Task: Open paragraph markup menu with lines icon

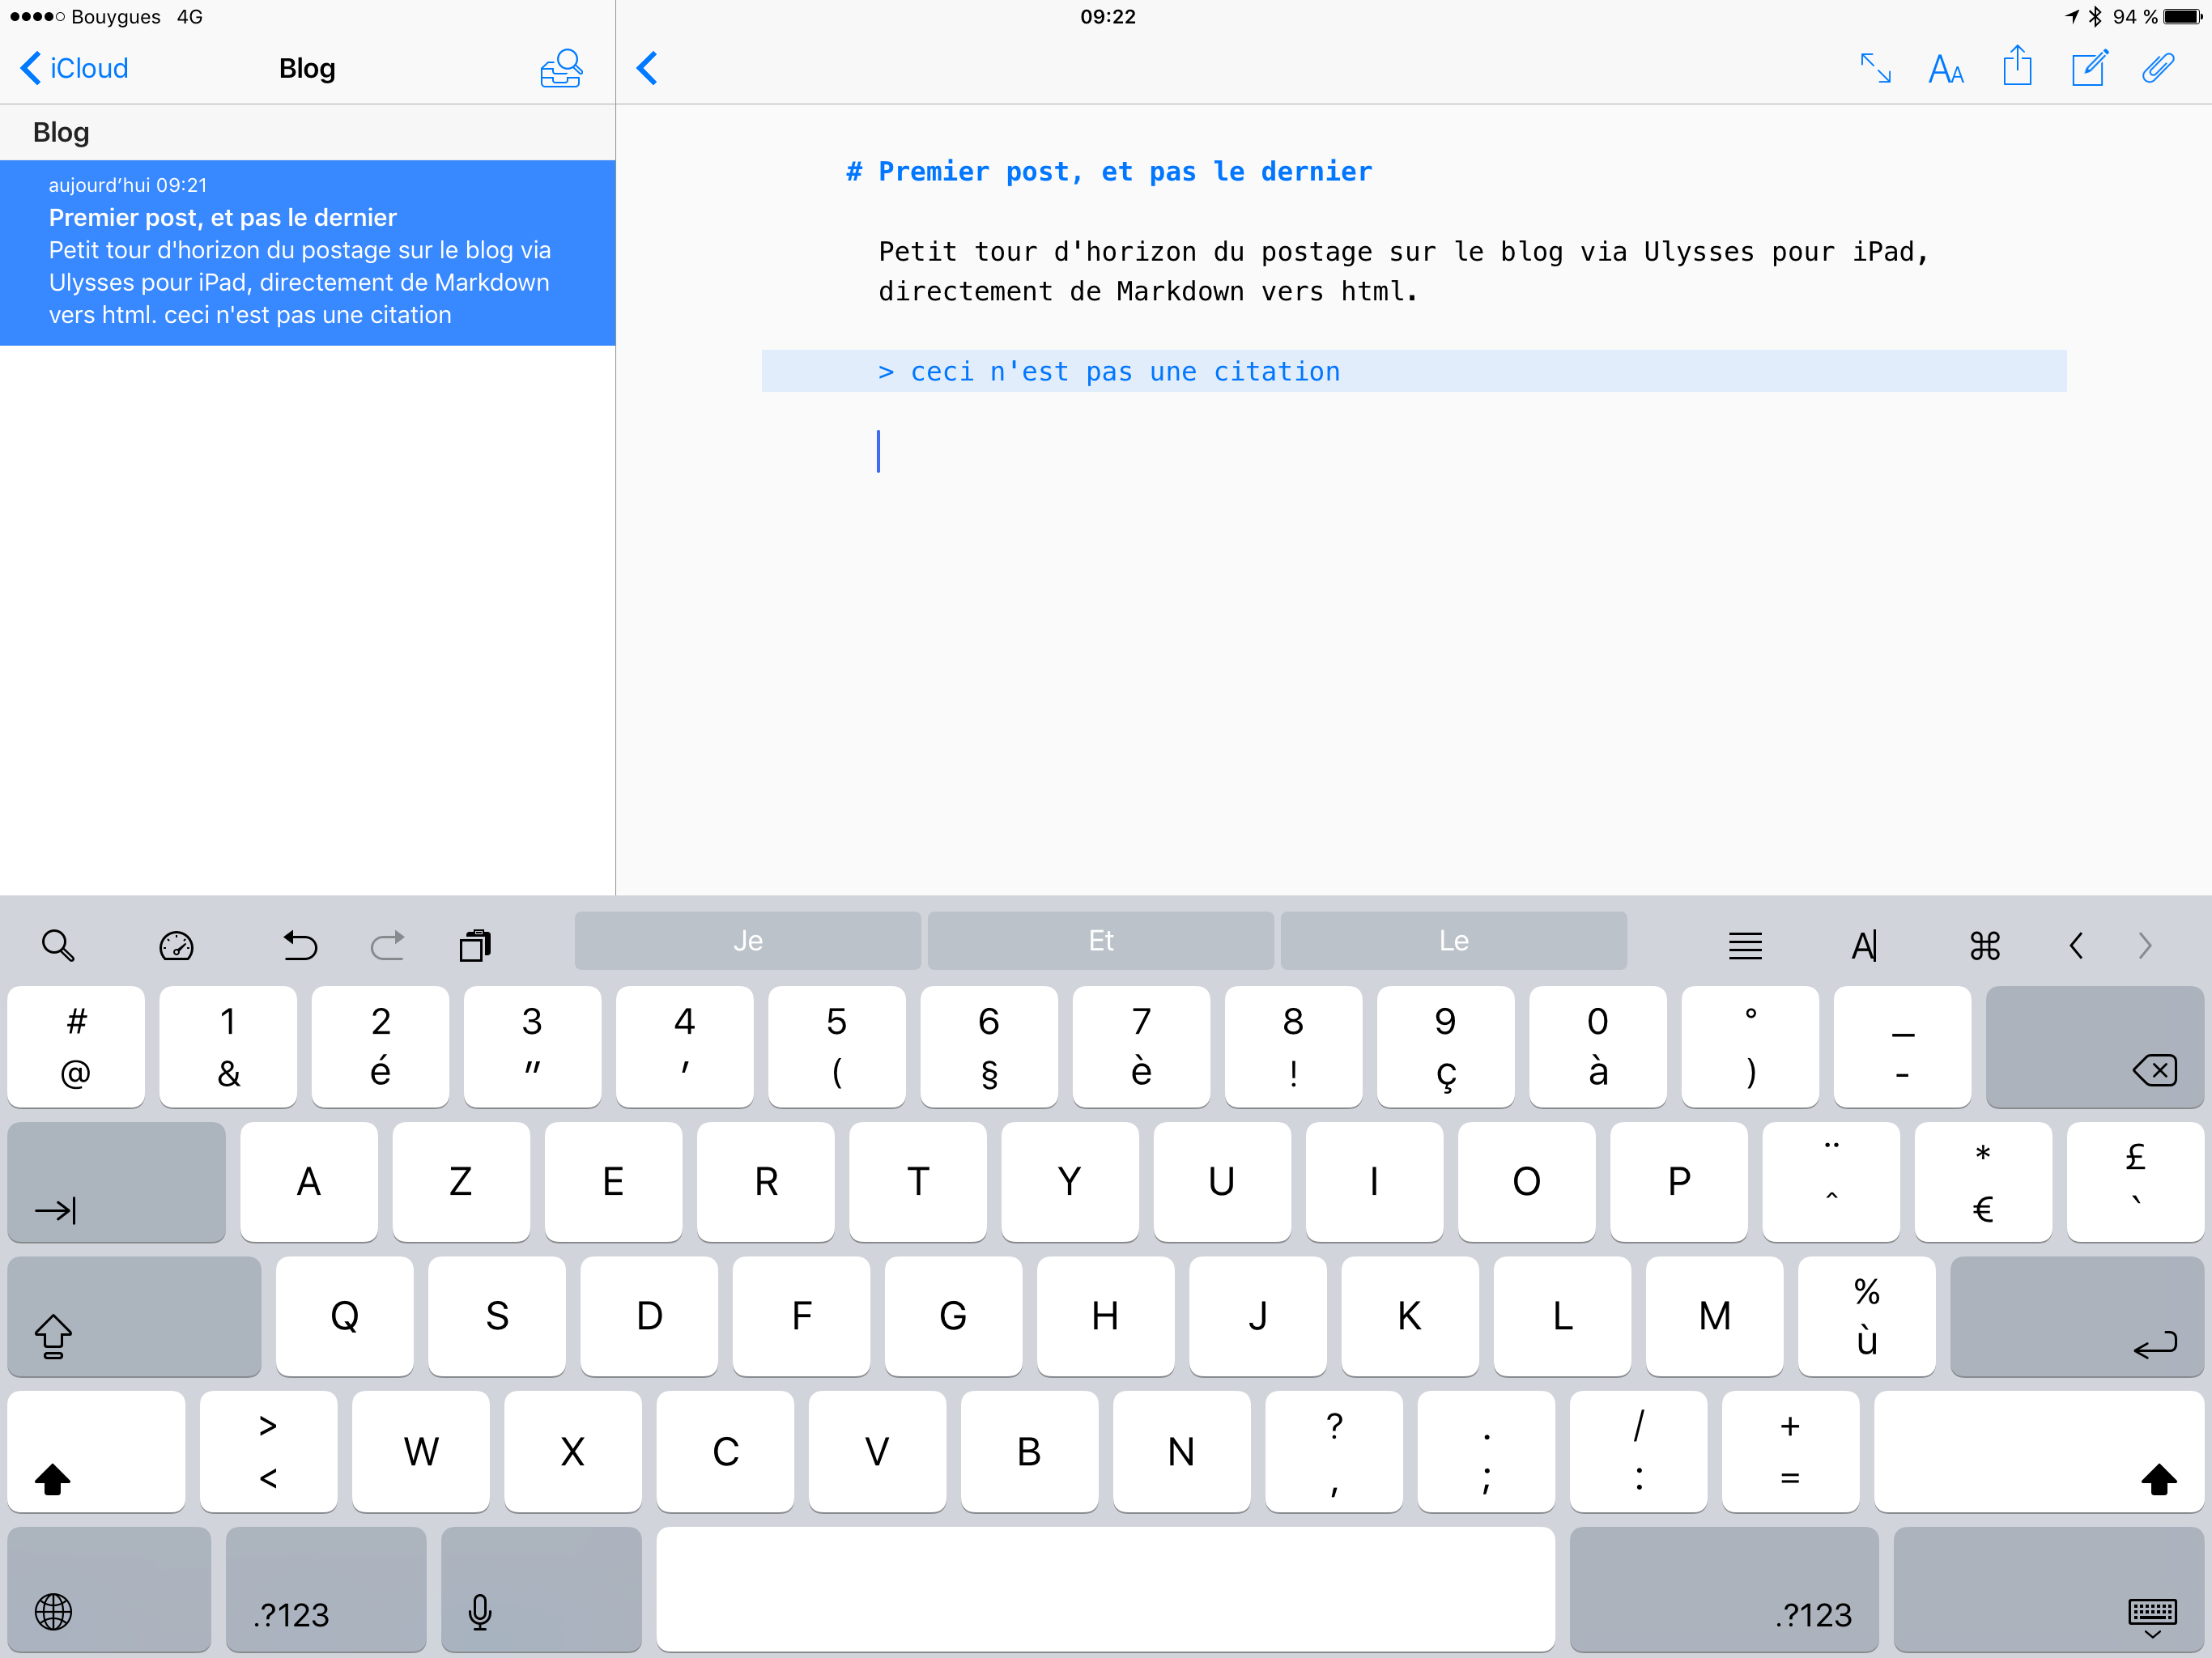Action: 1745,945
